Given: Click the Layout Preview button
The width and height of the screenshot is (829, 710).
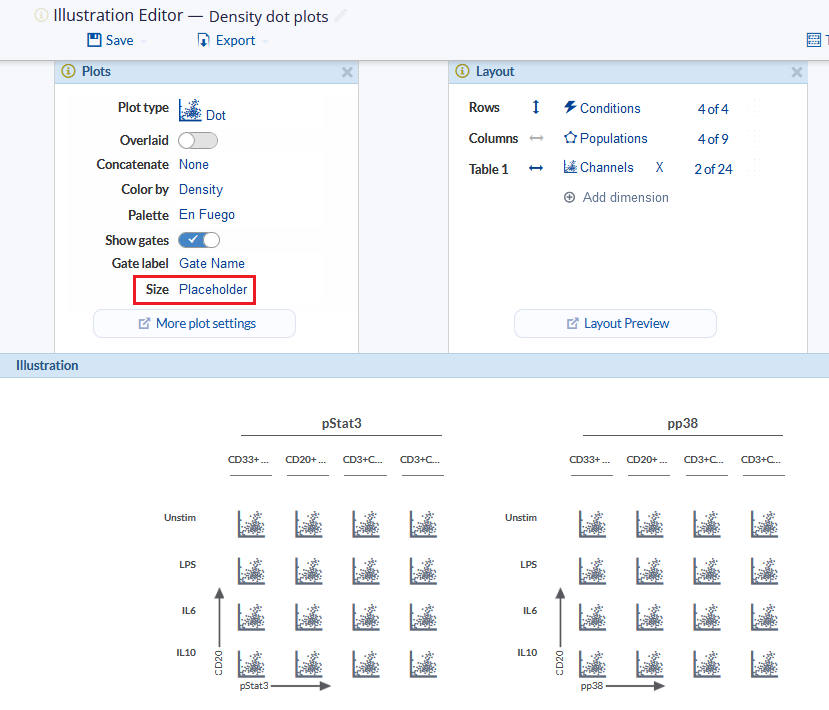Looking at the screenshot, I should (616, 324).
